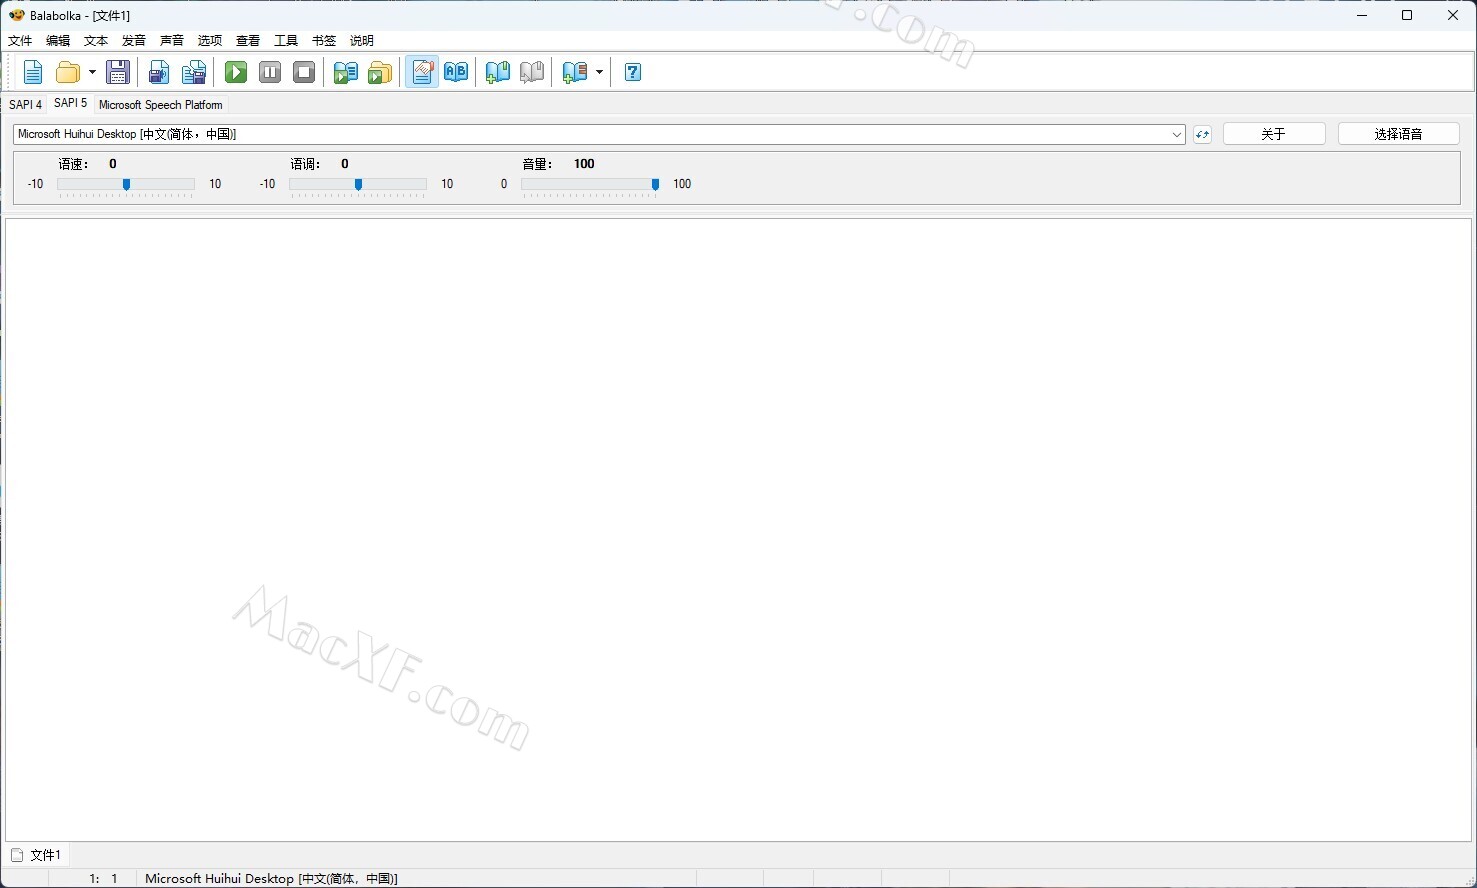Click the Microsoft Huihui Desktop status bar entry
This screenshot has width=1477, height=888.
[271, 878]
